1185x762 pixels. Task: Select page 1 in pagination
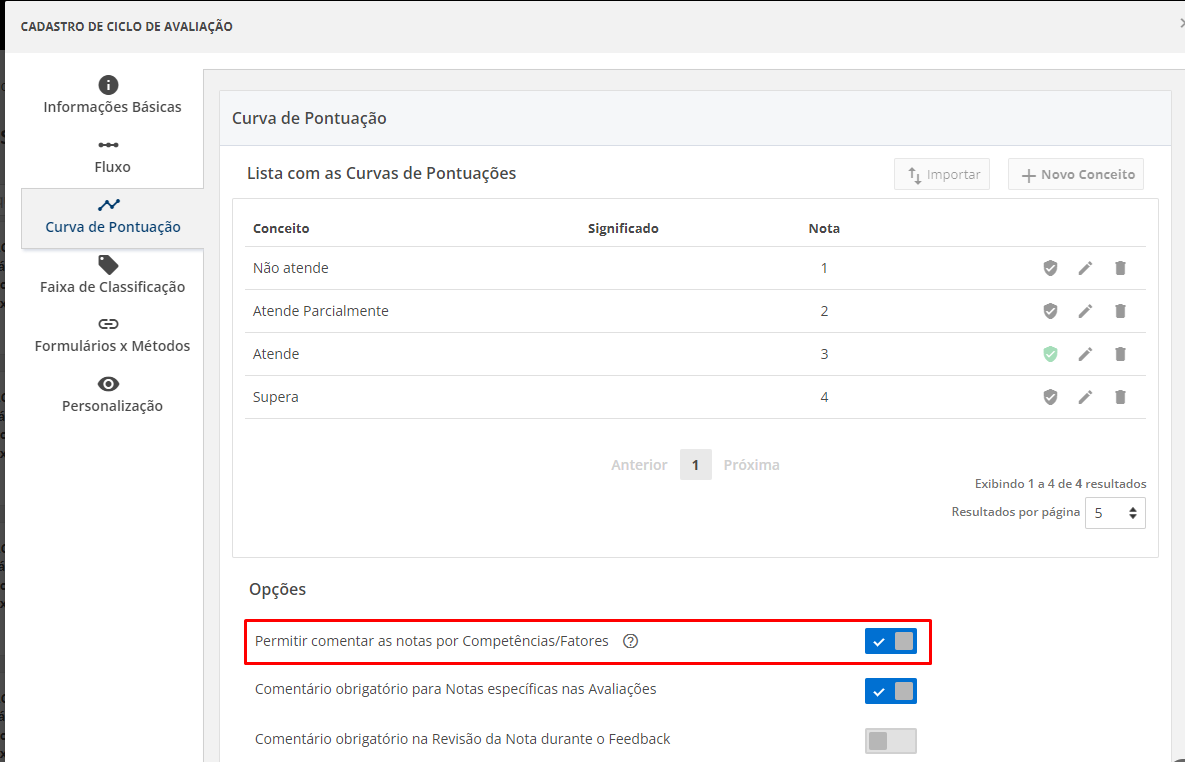tap(696, 465)
